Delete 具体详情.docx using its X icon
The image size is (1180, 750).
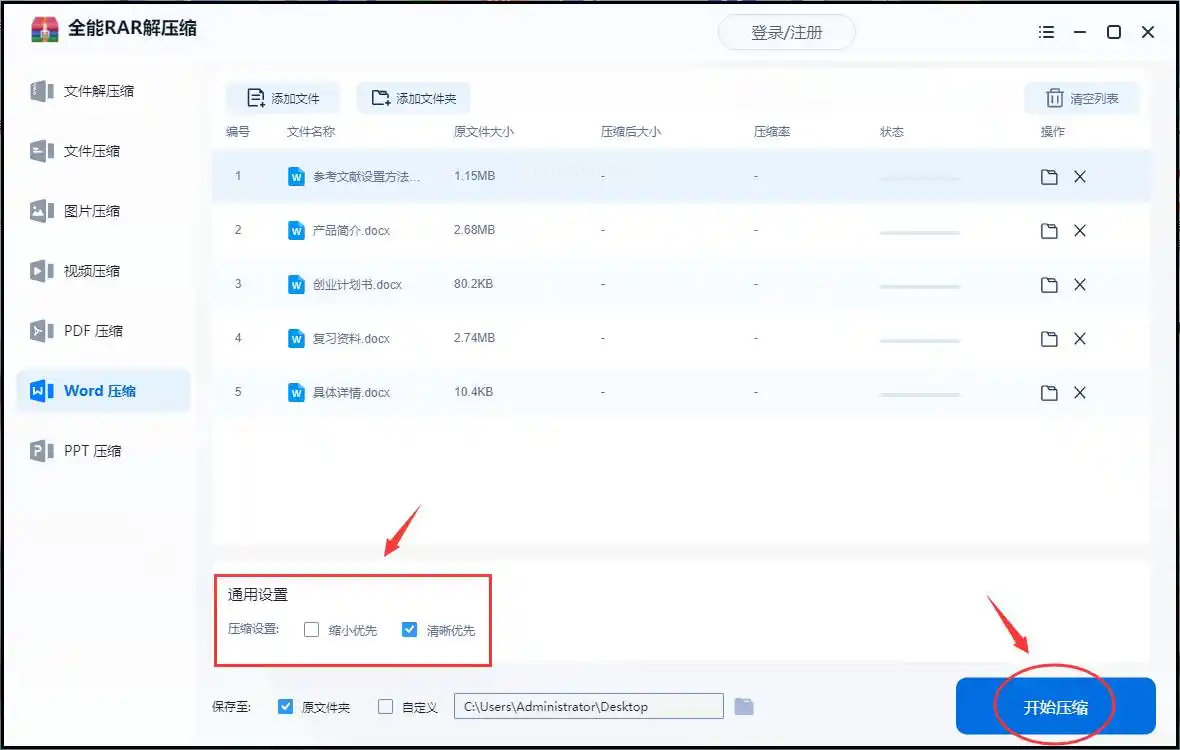pyautogui.click(x=1080, y=393)
